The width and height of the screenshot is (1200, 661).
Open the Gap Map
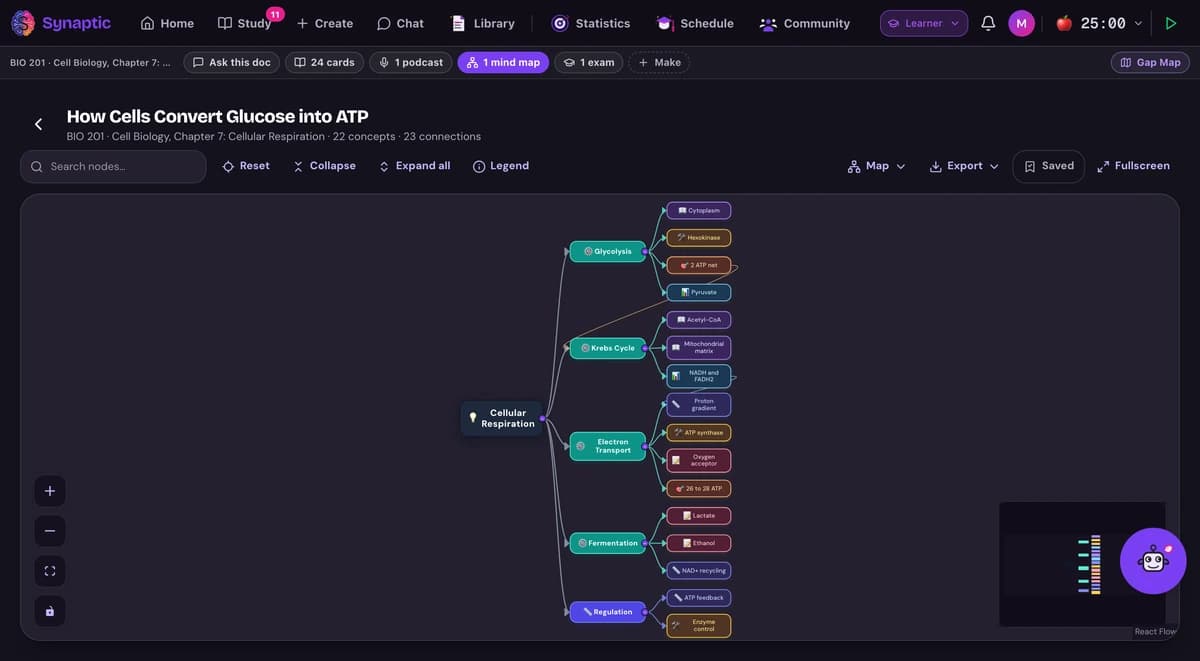(x=1150, y=62)
